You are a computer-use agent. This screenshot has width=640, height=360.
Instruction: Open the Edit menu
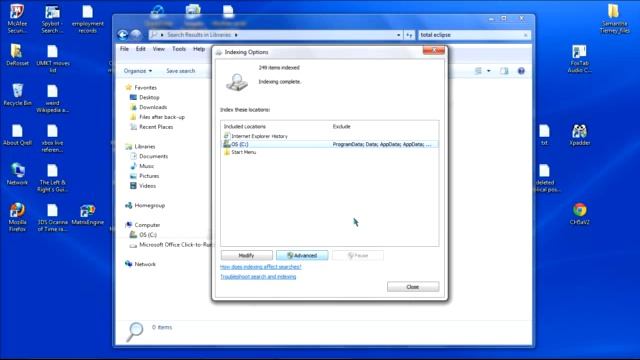pyautogui.click(x=140, y=49)
